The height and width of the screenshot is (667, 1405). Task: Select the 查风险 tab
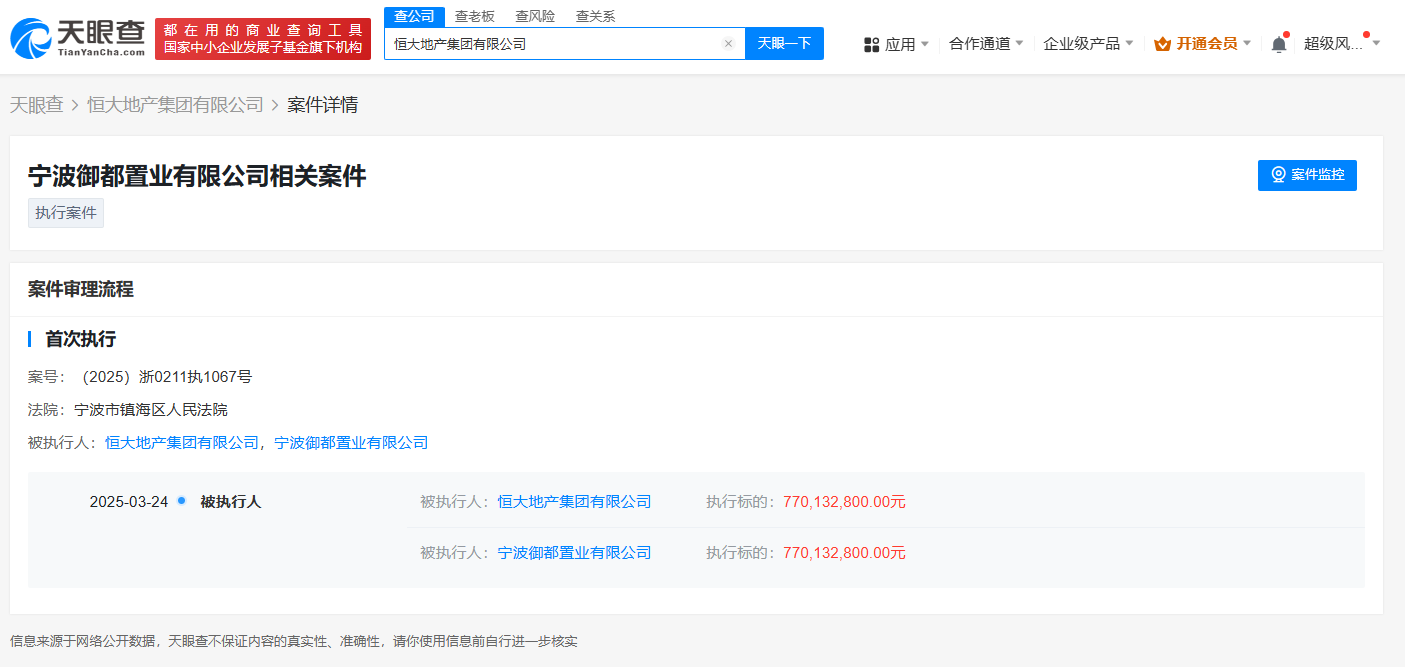[x=535, y=17]
